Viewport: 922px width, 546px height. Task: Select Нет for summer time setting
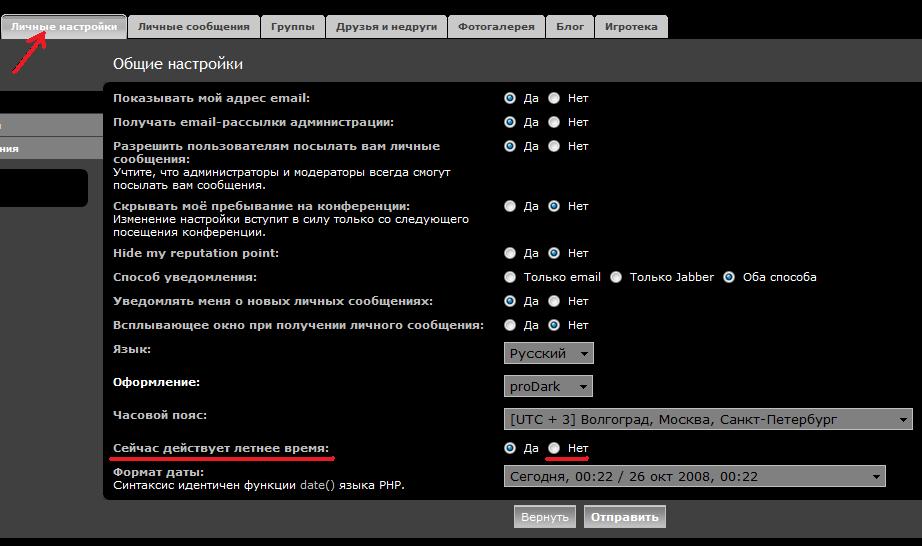point(554,448)
